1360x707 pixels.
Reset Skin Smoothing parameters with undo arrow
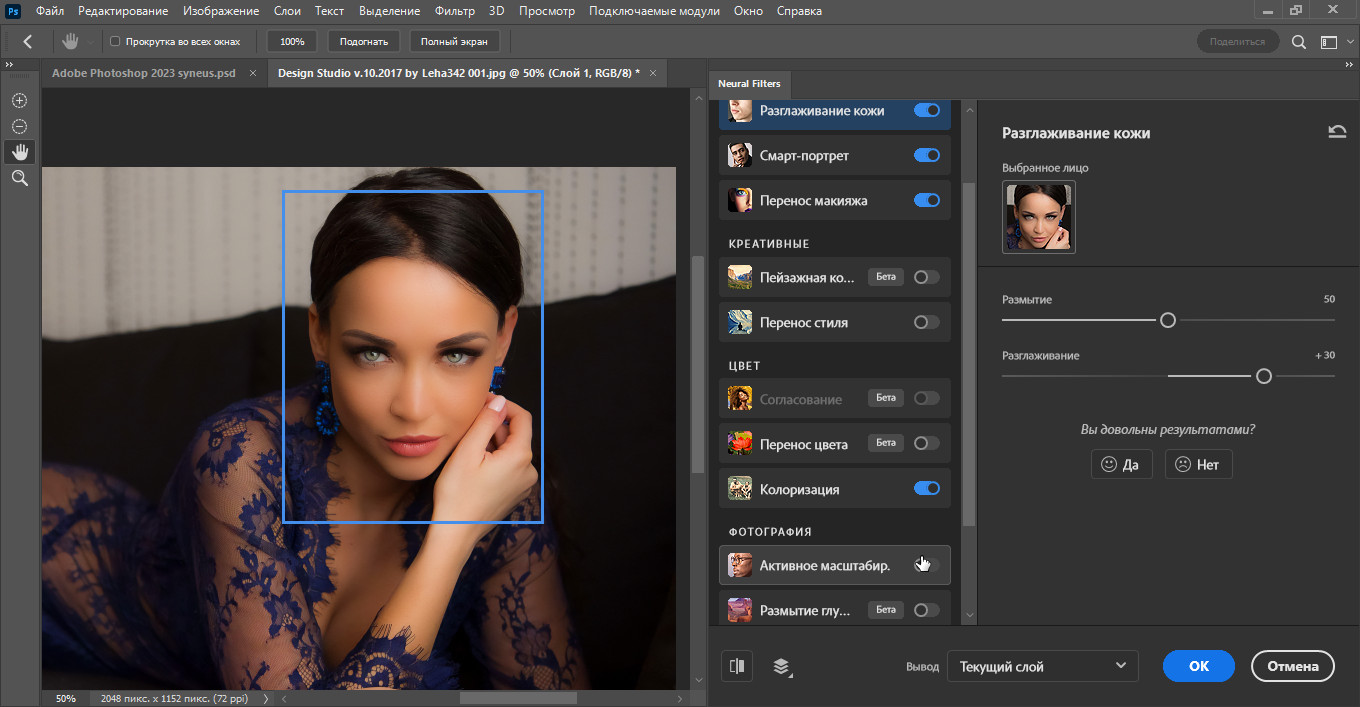tap(1336, 132)
